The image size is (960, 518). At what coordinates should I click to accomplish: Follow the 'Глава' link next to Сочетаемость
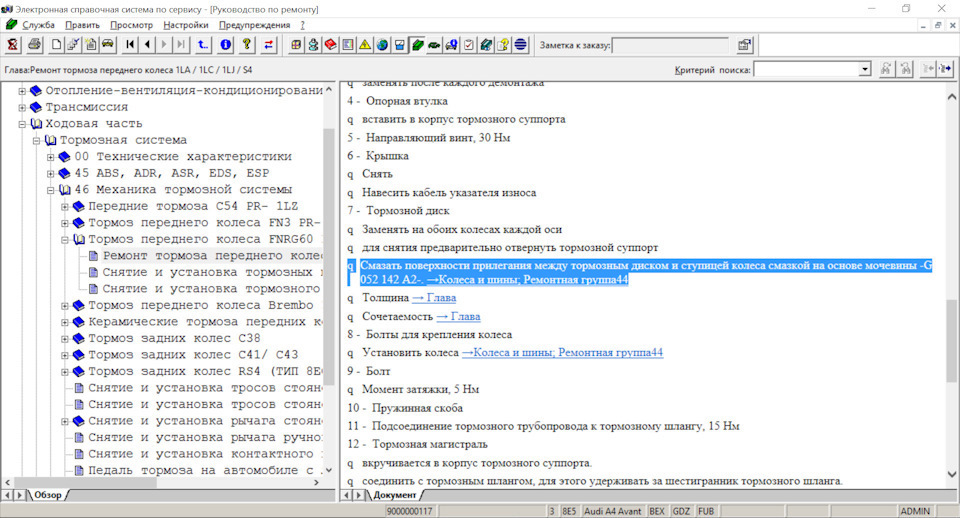point(459,316)
